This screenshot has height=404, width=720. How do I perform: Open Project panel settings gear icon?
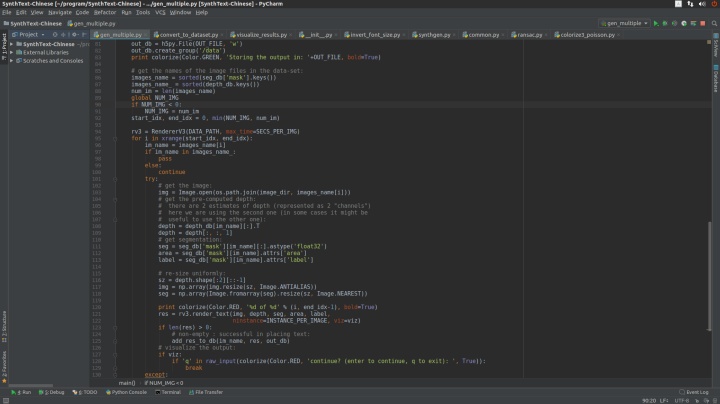point(74,34)
